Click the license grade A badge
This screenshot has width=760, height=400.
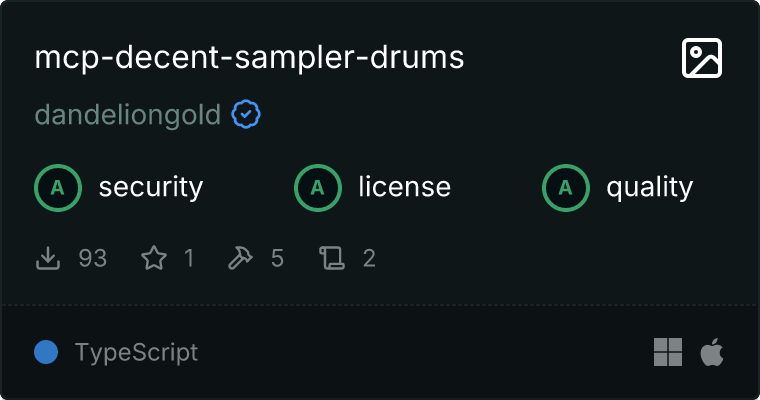[317, 187]
